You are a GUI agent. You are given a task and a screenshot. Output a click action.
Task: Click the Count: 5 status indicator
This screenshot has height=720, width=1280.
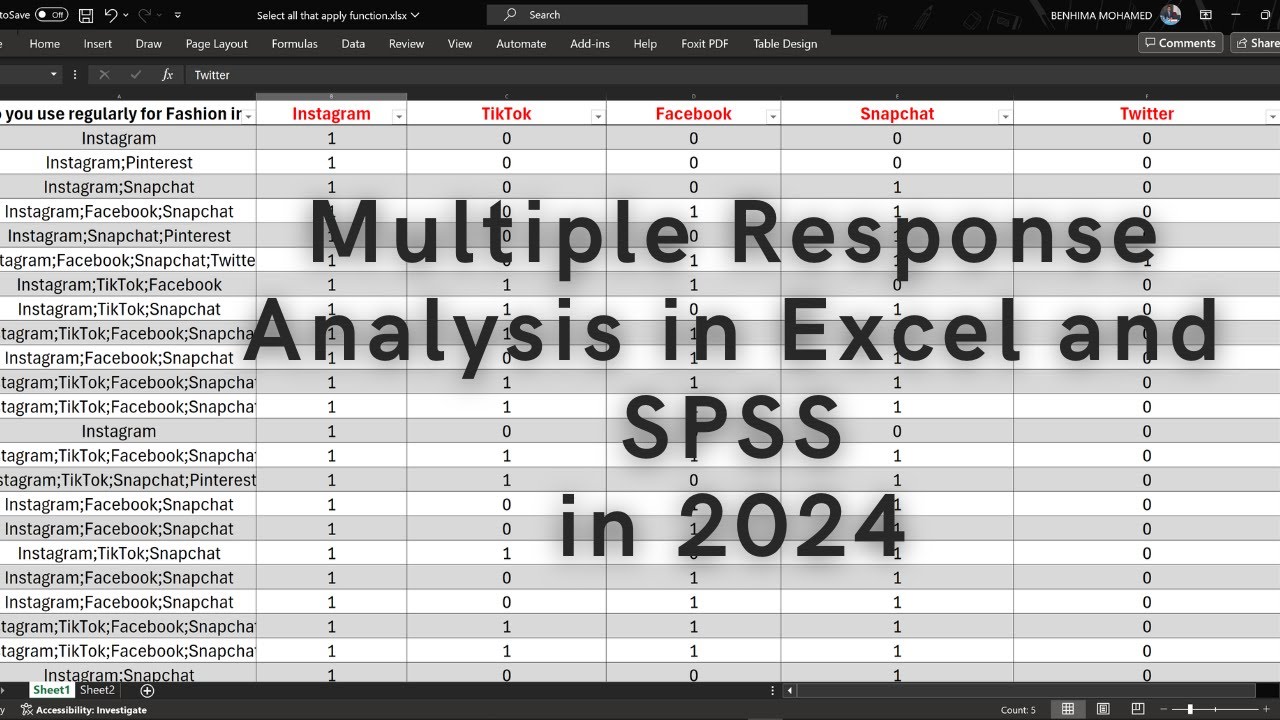pyautogui.click(x=1018, y=710)
